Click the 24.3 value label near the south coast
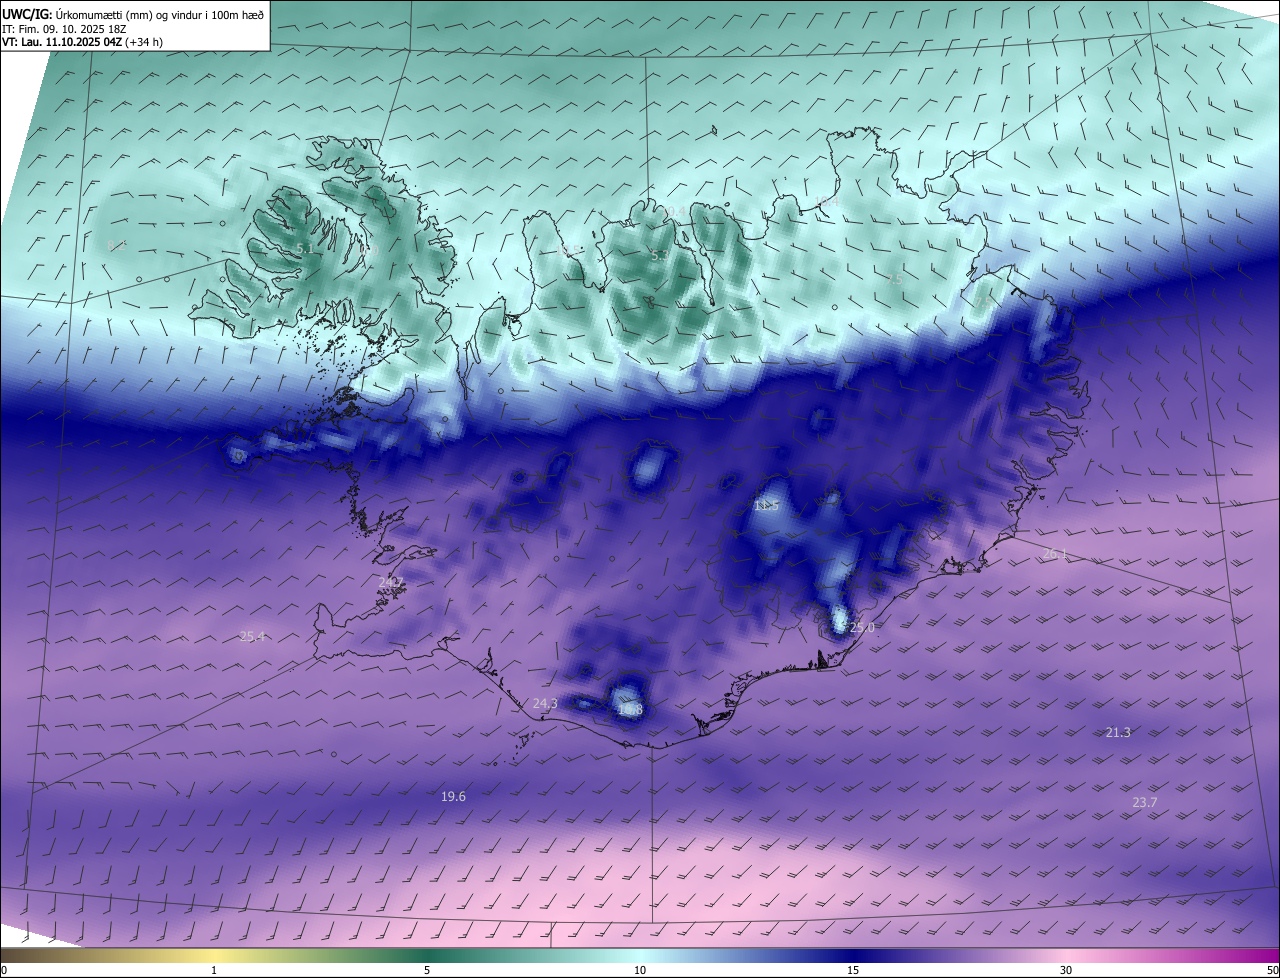 [545, 704]
